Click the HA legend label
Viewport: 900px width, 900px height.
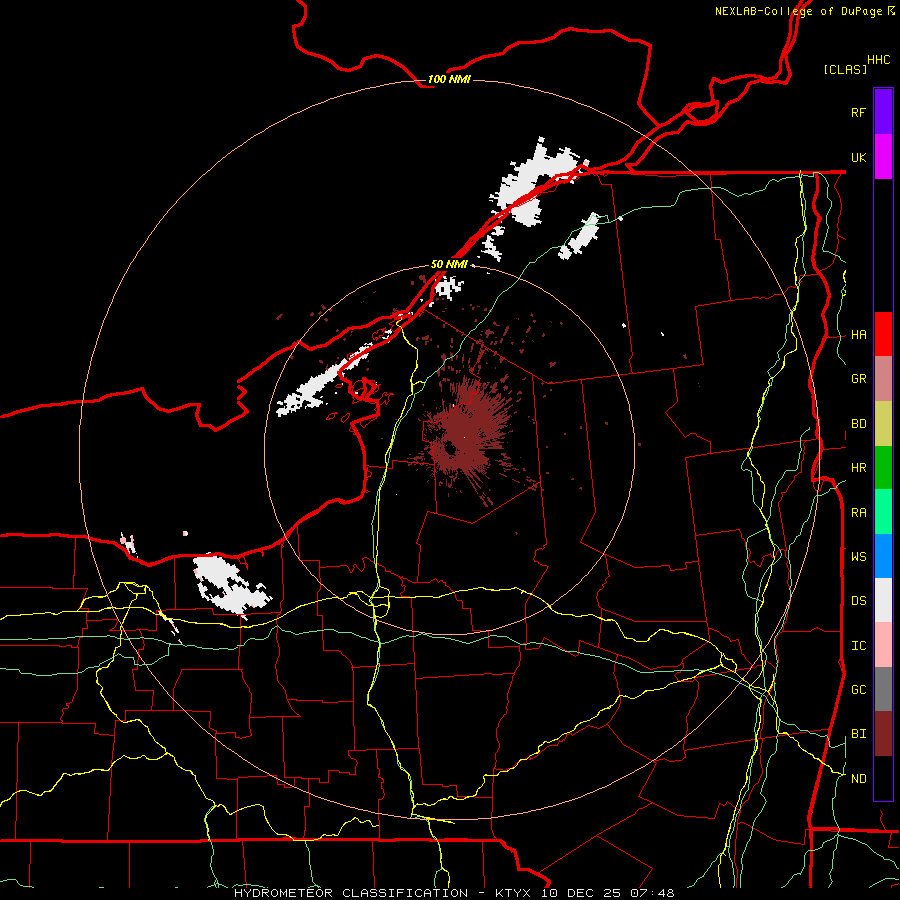859,335
